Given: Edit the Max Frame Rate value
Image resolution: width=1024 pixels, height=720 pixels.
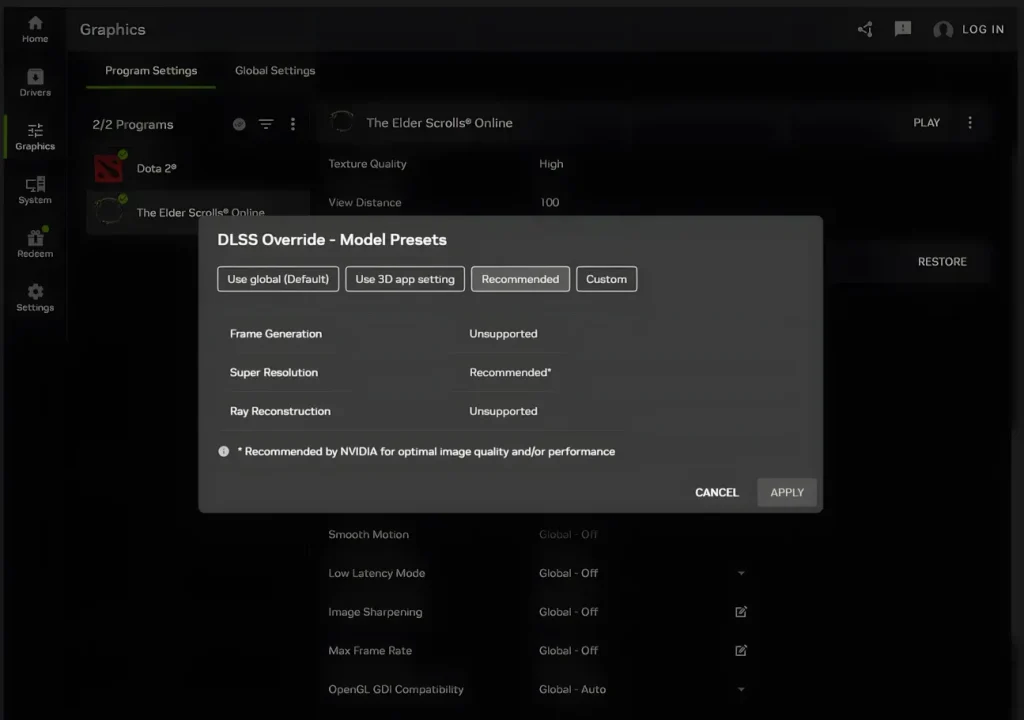Looking at the screenshot, I should click(740, 650).
